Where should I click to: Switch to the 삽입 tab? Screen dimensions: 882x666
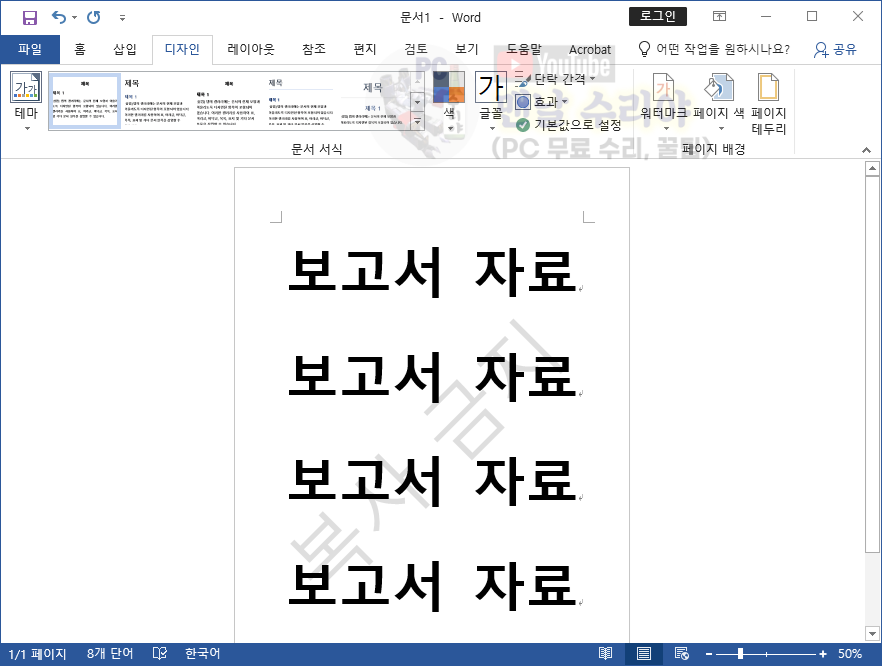125,50
